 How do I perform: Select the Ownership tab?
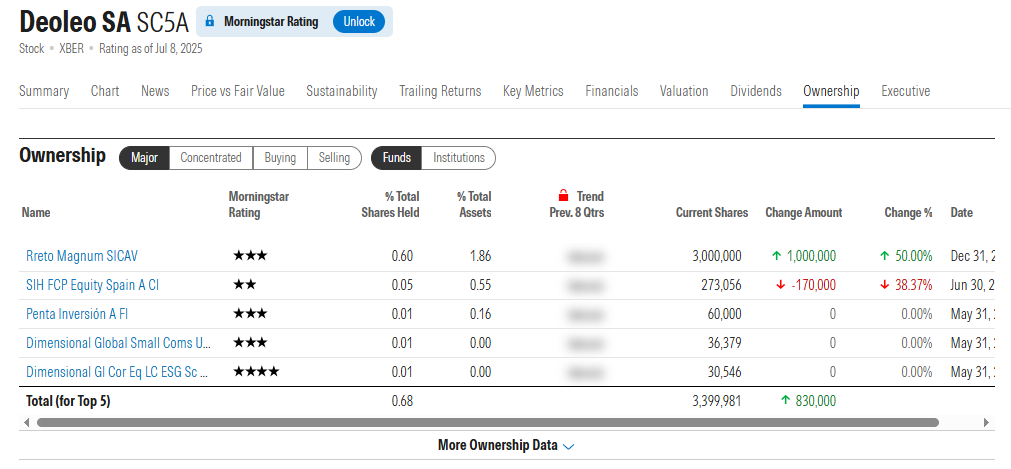831,91
